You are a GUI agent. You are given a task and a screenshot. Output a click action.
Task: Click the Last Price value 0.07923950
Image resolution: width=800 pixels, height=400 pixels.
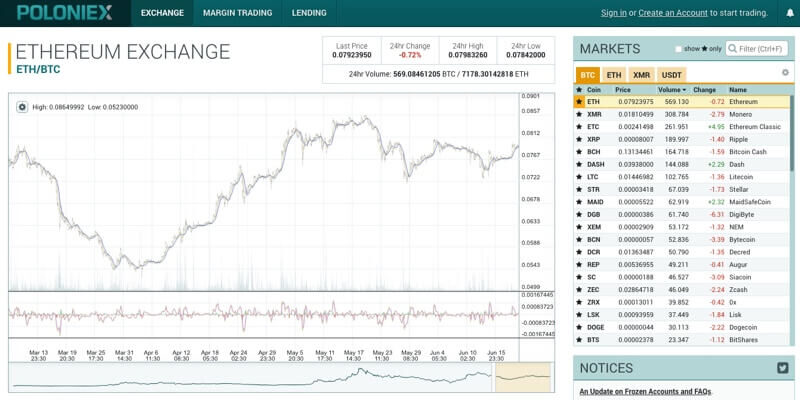pyautogui.click(x=352, y=55)
